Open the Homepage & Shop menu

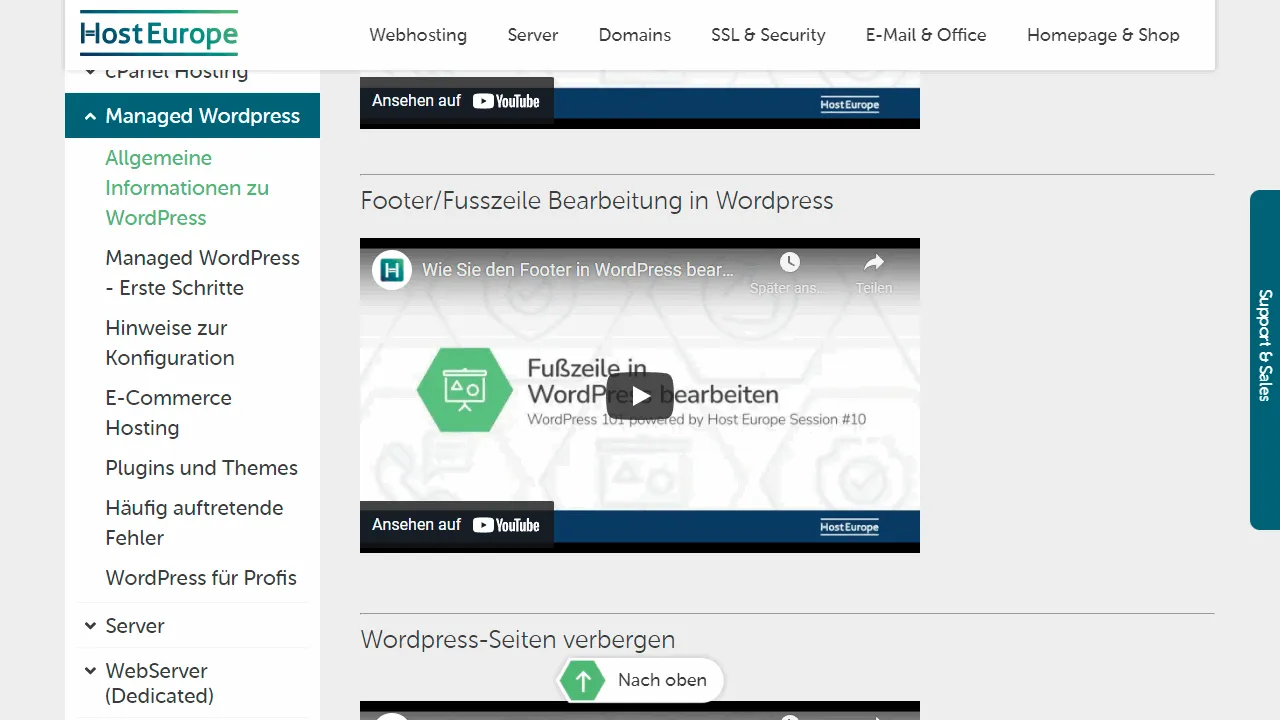(1103, 35)
